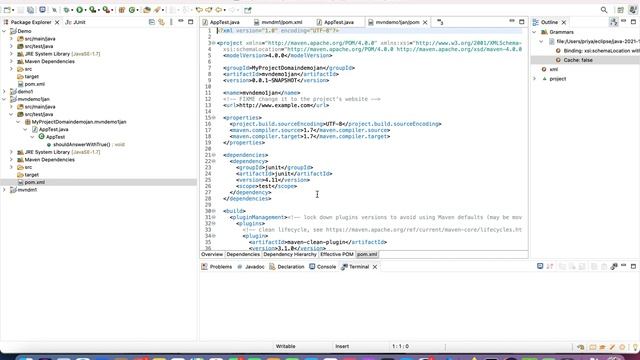Click the Coverage launch toolbar icon

pyautogui.click(x=93, y=10)
